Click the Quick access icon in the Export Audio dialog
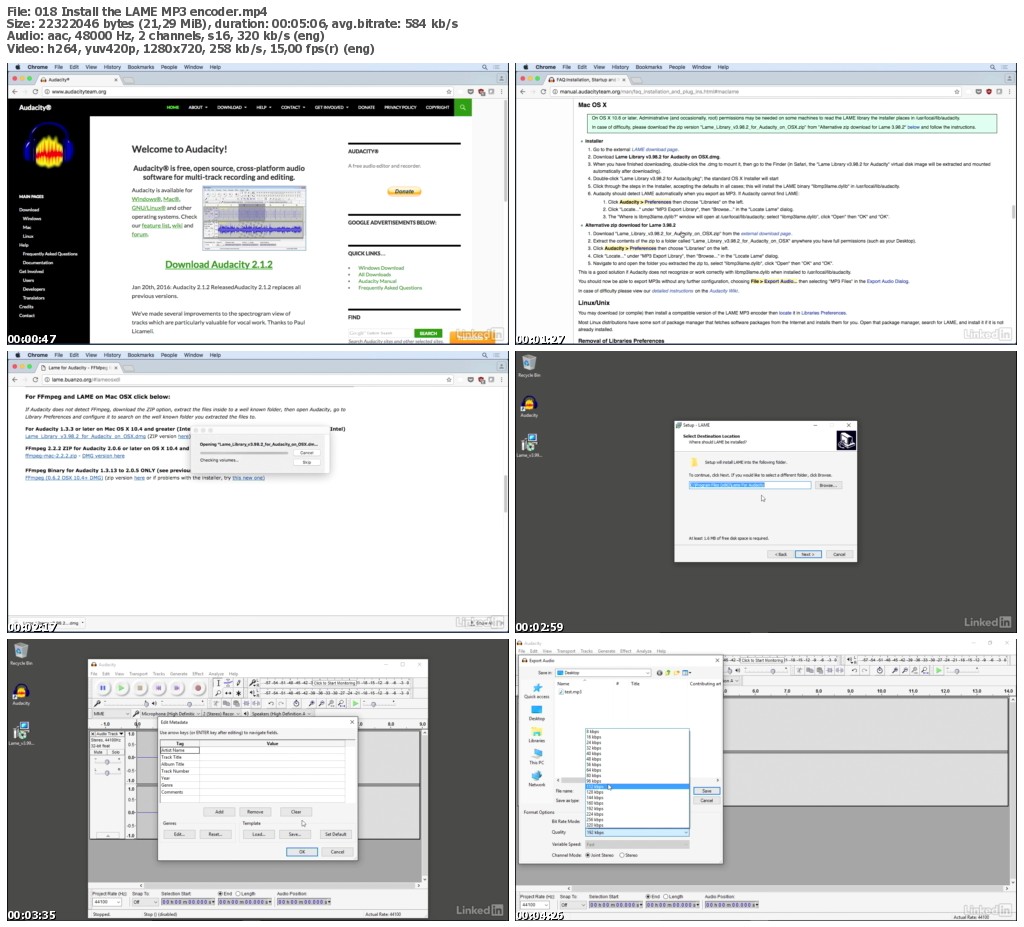The width and height of the screenshot is (1024, 927). (537, 688)
